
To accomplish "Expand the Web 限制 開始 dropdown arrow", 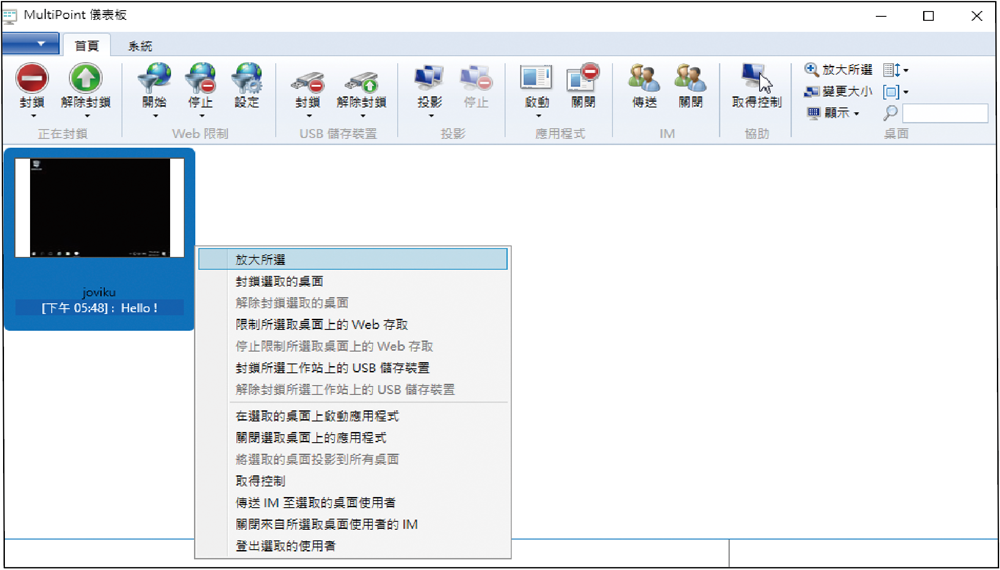I will click(154, 115).
